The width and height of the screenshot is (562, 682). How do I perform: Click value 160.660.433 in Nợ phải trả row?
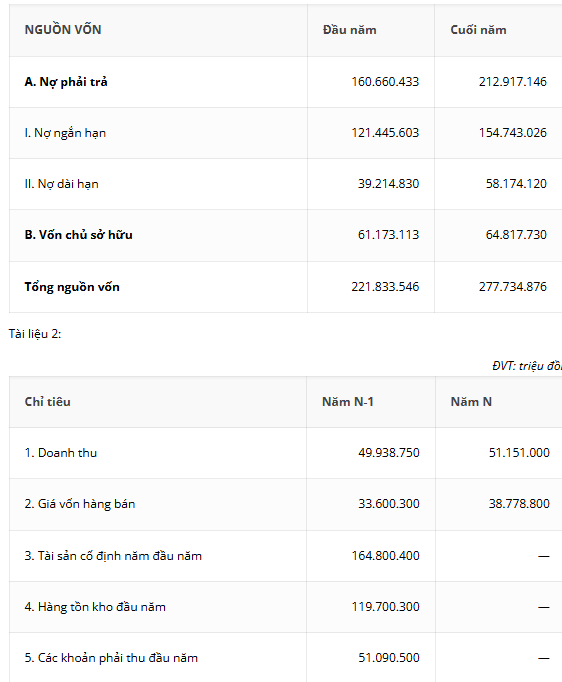385,82
